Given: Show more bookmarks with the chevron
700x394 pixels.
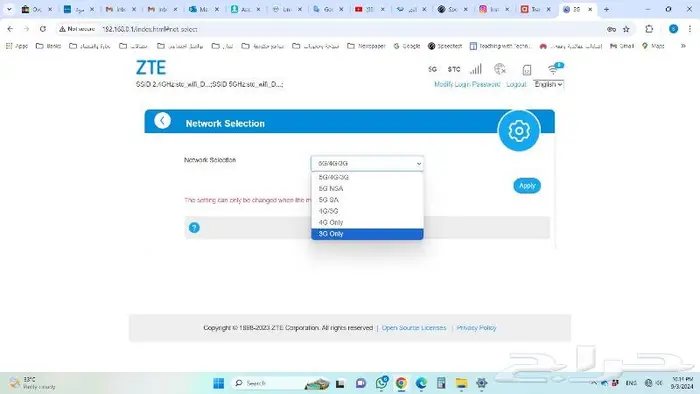Looking at the screenshot, I should point(683,46).
